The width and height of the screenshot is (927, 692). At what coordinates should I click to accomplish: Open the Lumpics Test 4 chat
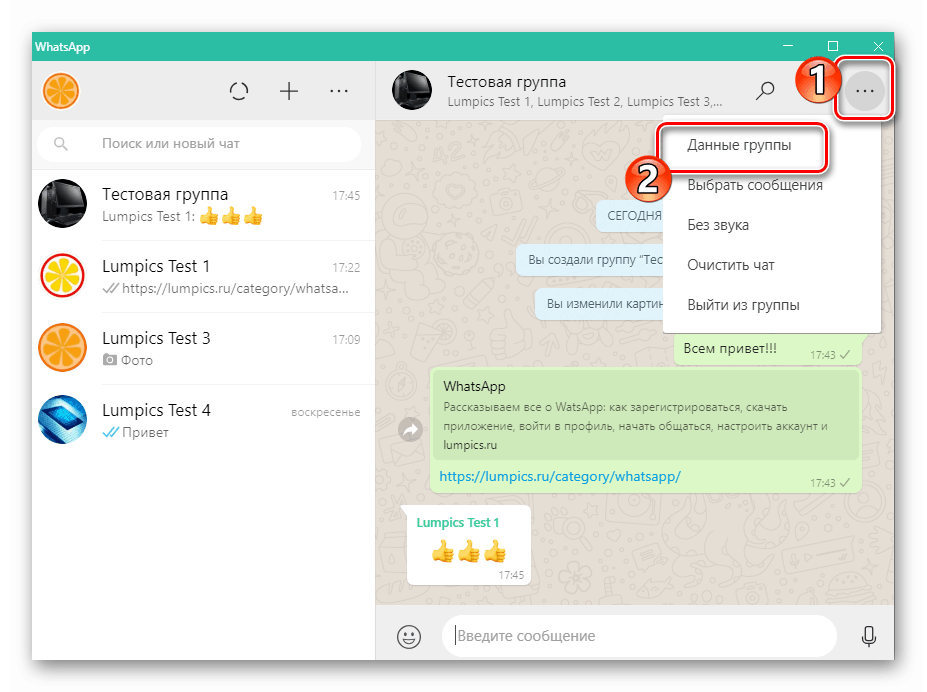coord(204,421)
